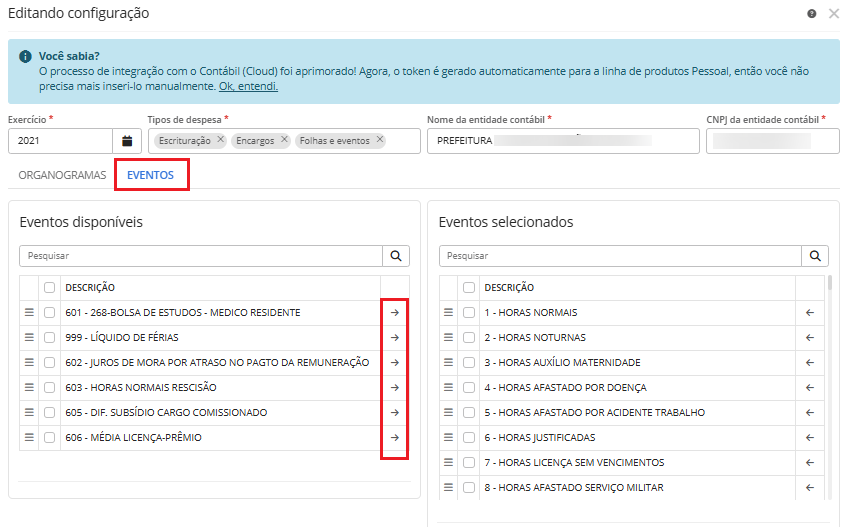Screen dimensions: 848x527
Task: Select the Eventos tab
Action: 150,175
